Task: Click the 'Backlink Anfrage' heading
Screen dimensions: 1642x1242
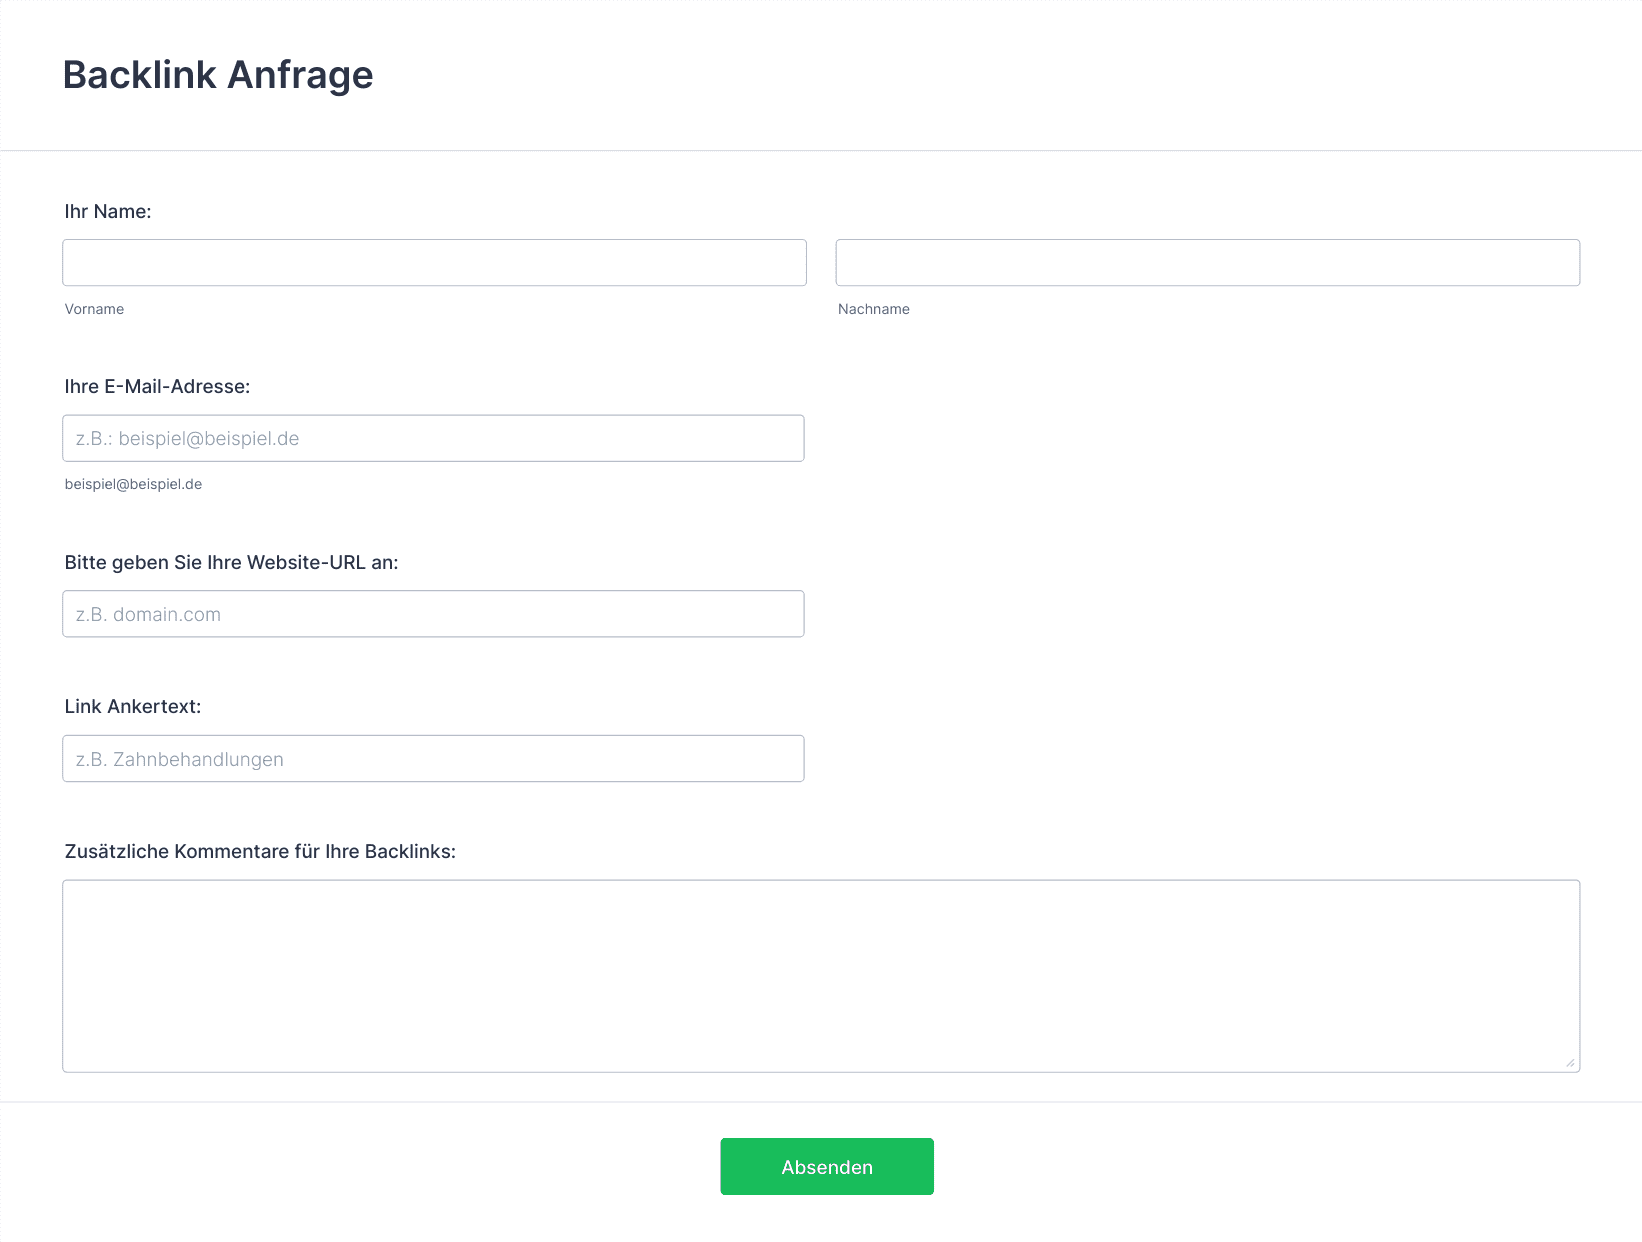Action: coord(218,75)
